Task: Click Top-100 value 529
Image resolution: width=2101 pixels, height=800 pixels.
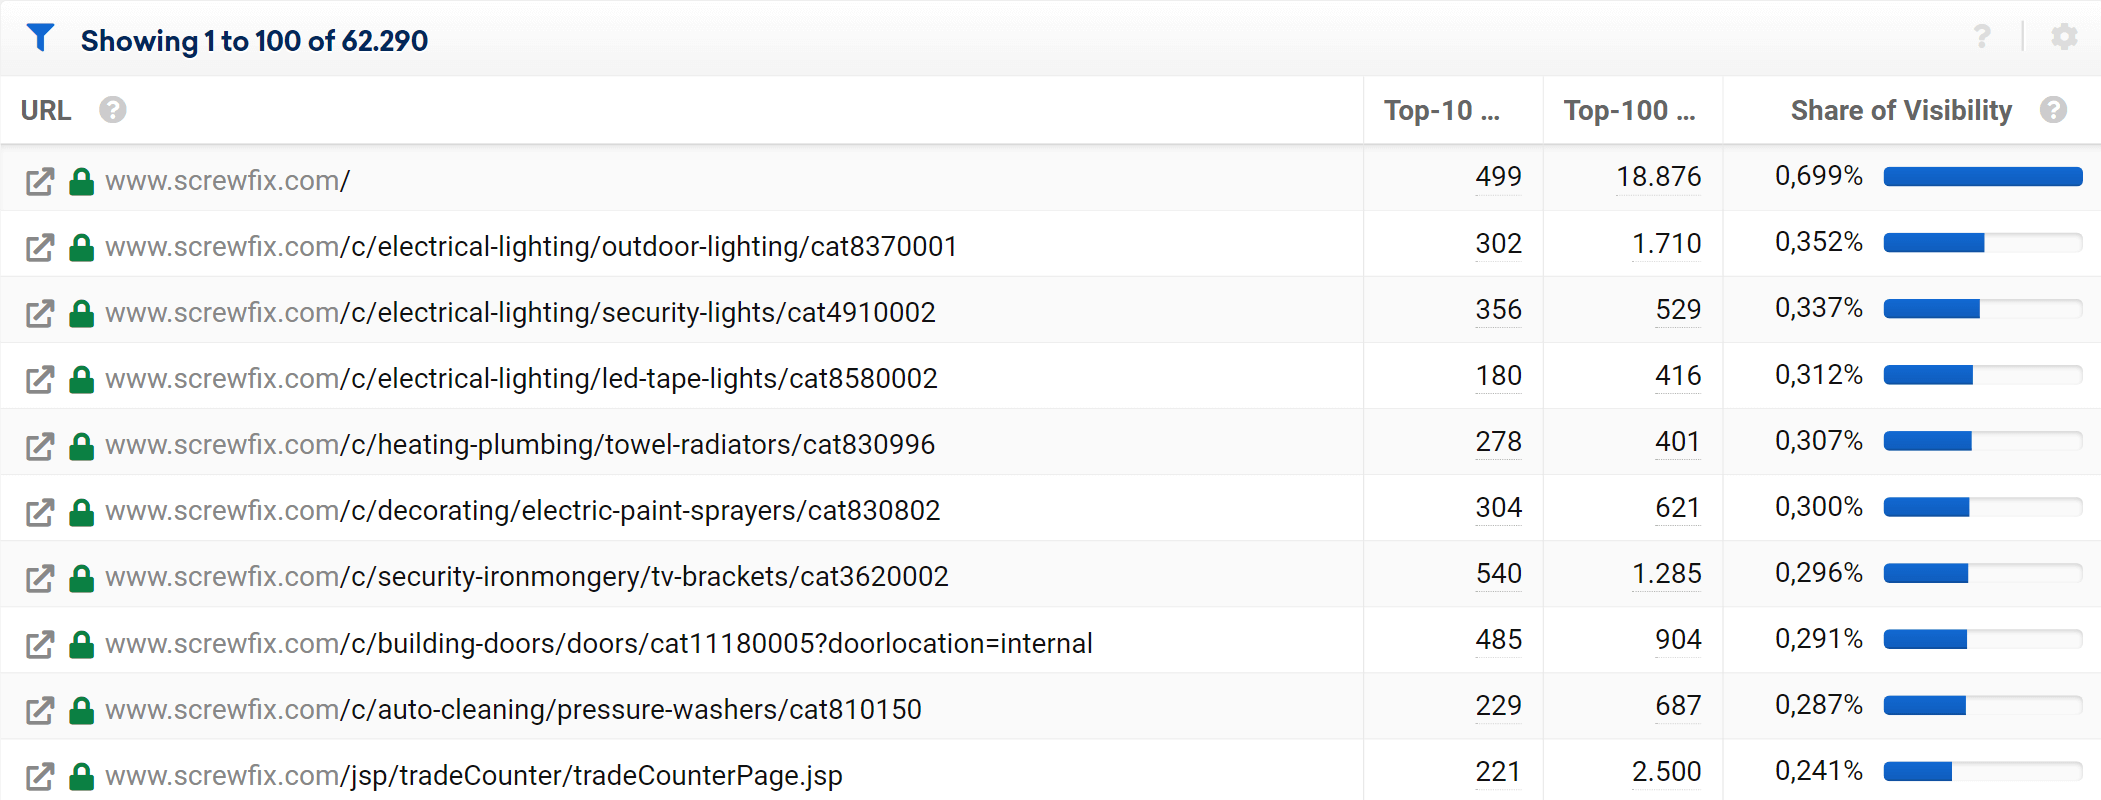Action: point(1678,309)
